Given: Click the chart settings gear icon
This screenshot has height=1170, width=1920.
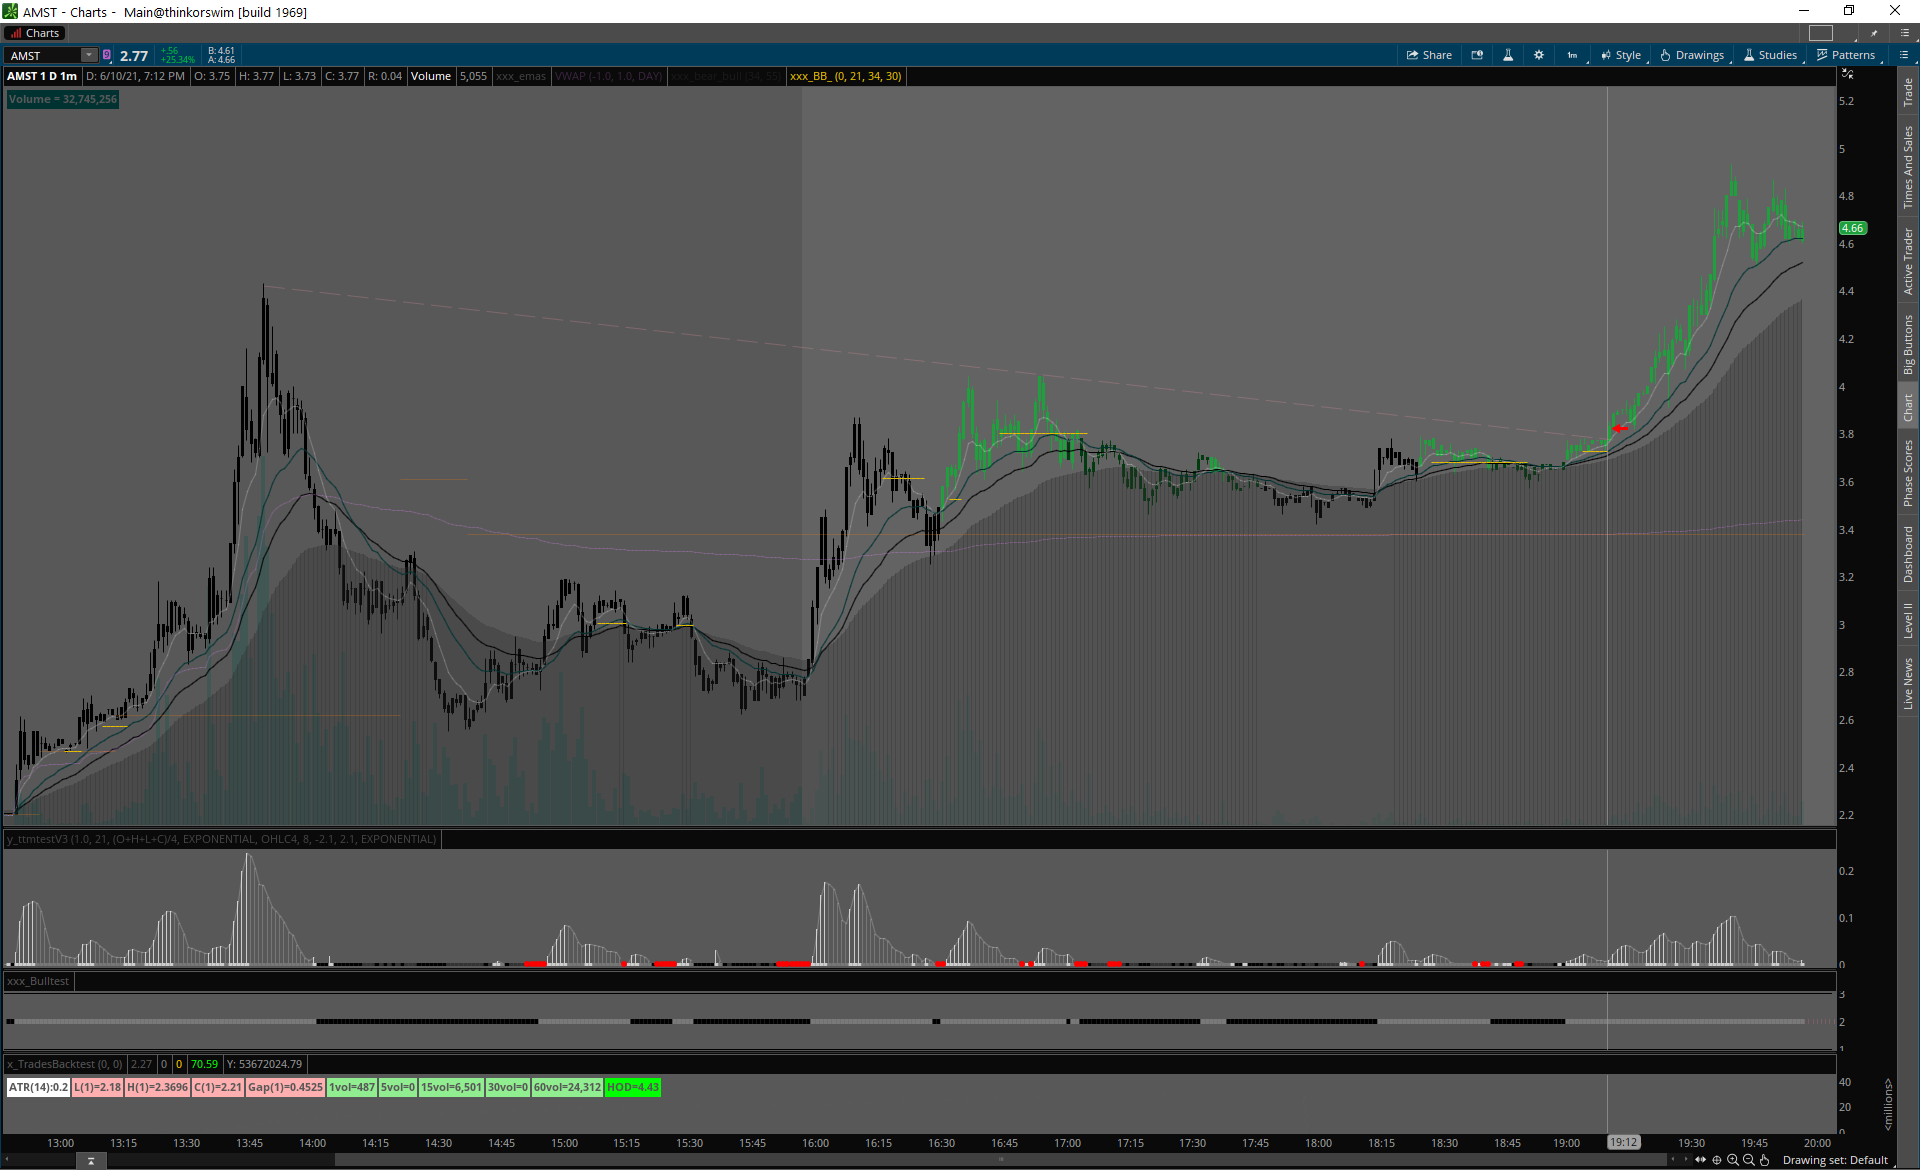Looking at the screenshot, I should click(1539, 55).
